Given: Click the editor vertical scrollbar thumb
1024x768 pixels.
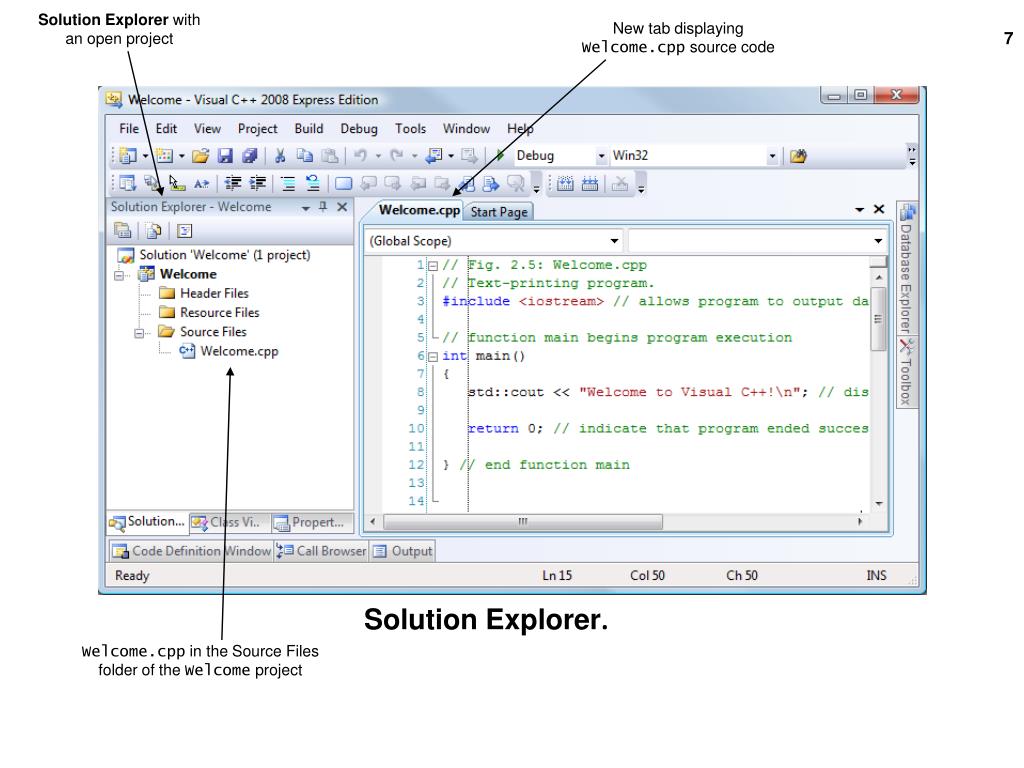Looking at the screenshot, I should pos(878,319).
